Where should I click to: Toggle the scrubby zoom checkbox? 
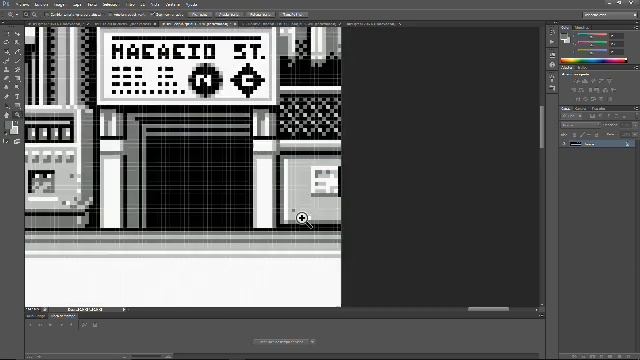click(x=152, y=15)
